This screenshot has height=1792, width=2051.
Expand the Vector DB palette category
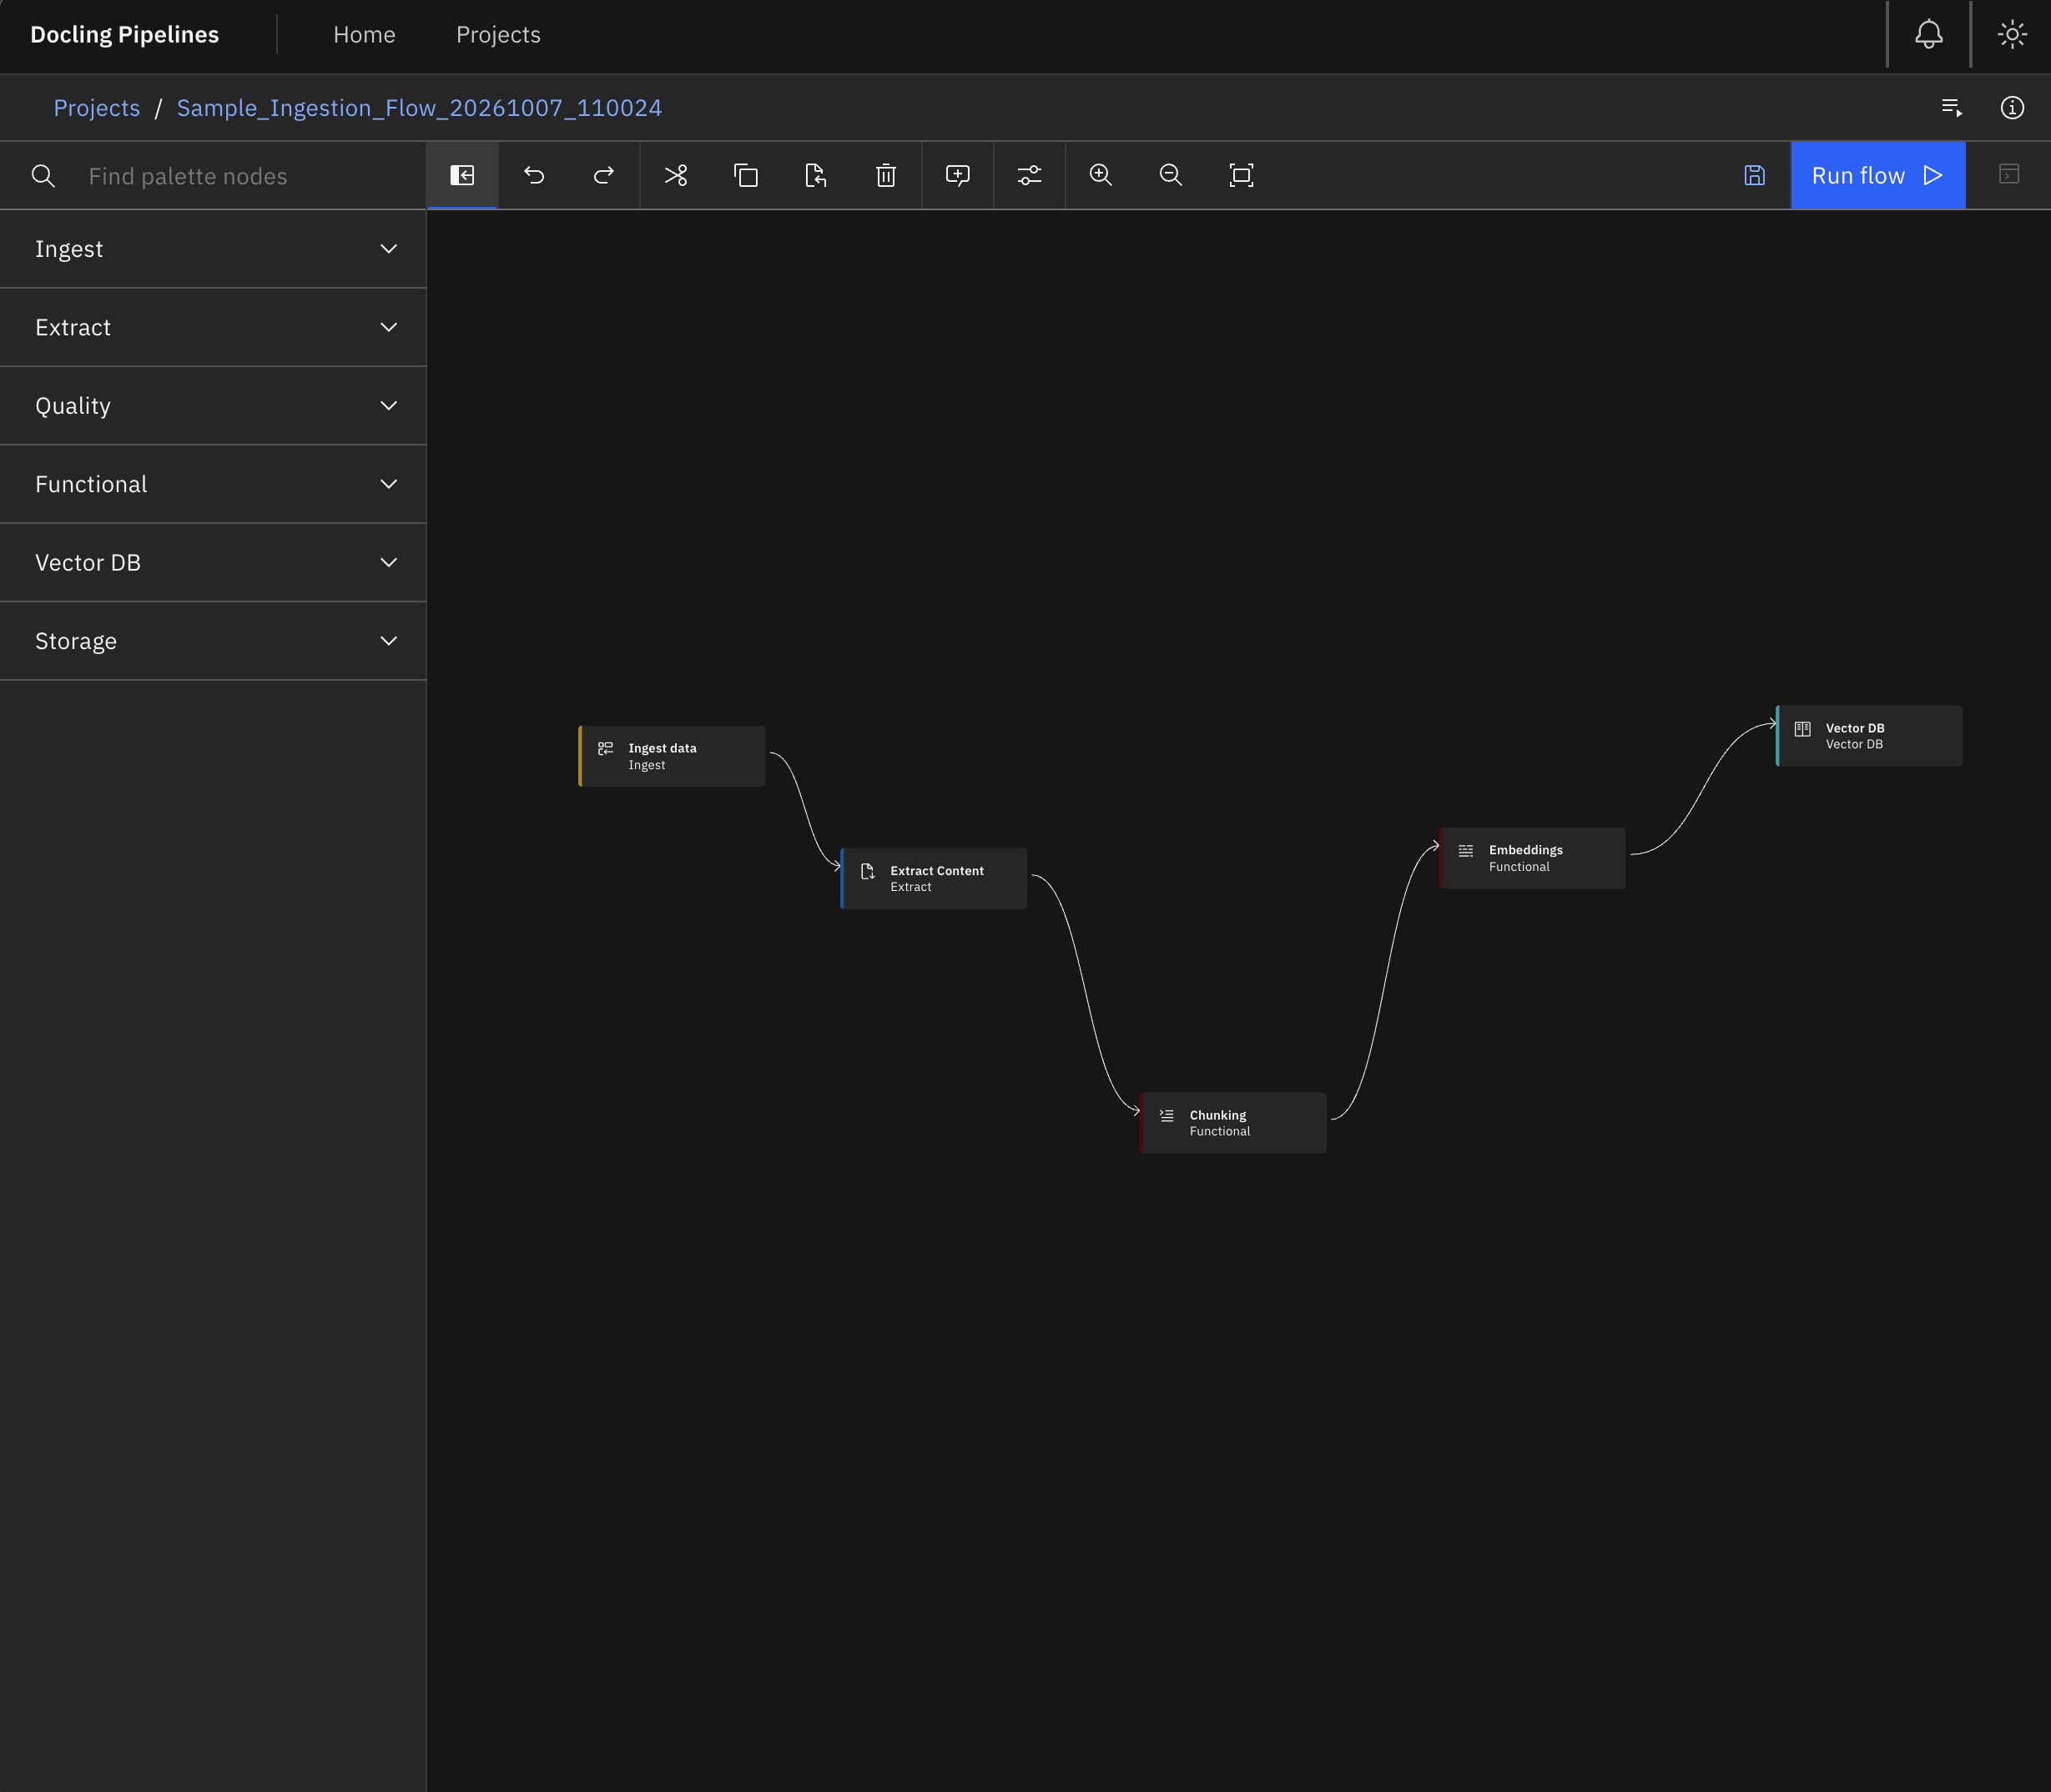tap(213, 563)
